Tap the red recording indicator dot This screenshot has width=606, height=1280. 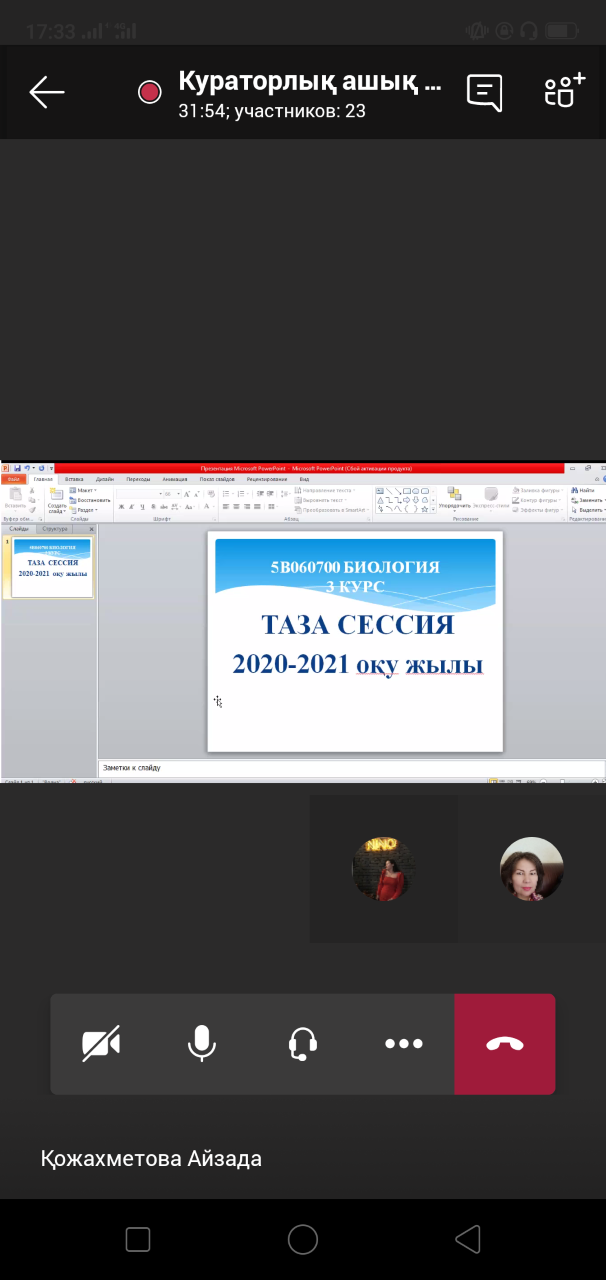149,93
